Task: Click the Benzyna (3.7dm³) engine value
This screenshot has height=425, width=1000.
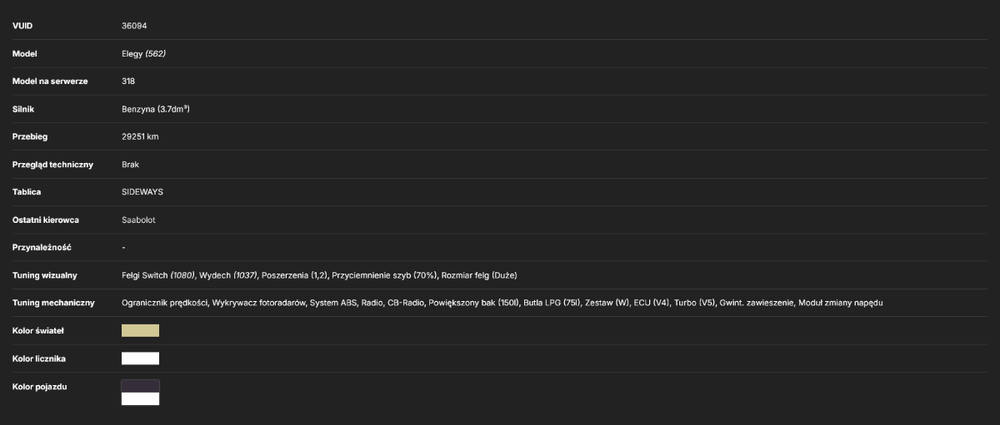Action: coord(156,109)
